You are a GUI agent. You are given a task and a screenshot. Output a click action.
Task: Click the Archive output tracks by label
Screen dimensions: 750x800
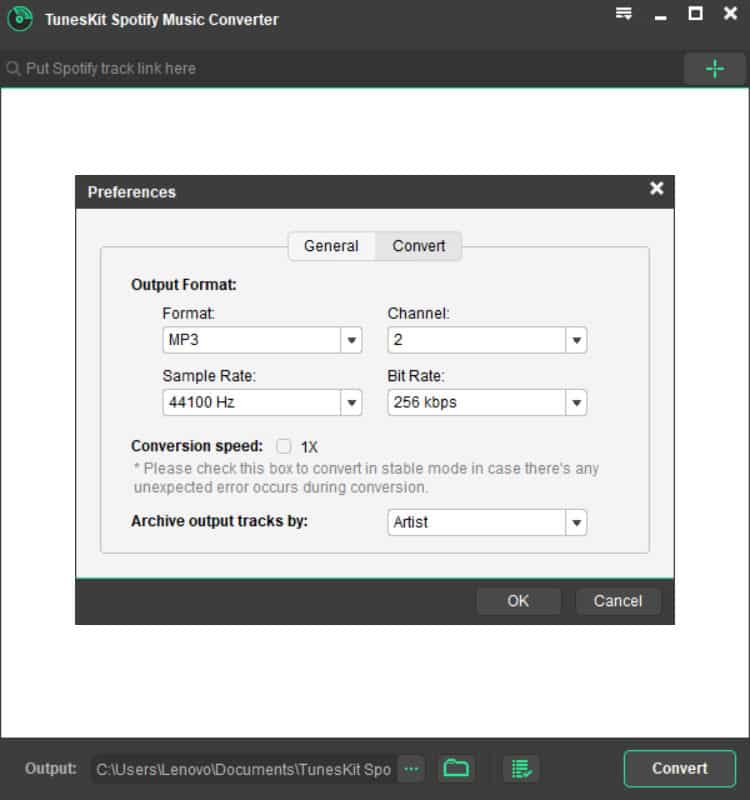[x=219, y=521]
